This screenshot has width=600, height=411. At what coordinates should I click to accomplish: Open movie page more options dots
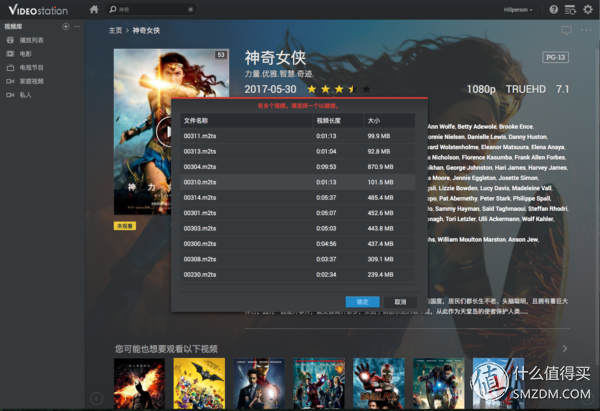click(586, 30)
